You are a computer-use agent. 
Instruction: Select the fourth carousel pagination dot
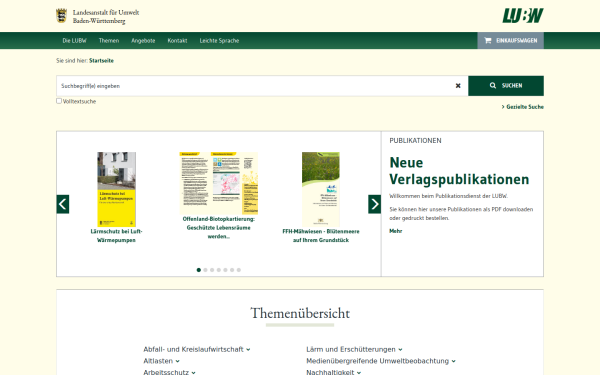click(219, 270)
